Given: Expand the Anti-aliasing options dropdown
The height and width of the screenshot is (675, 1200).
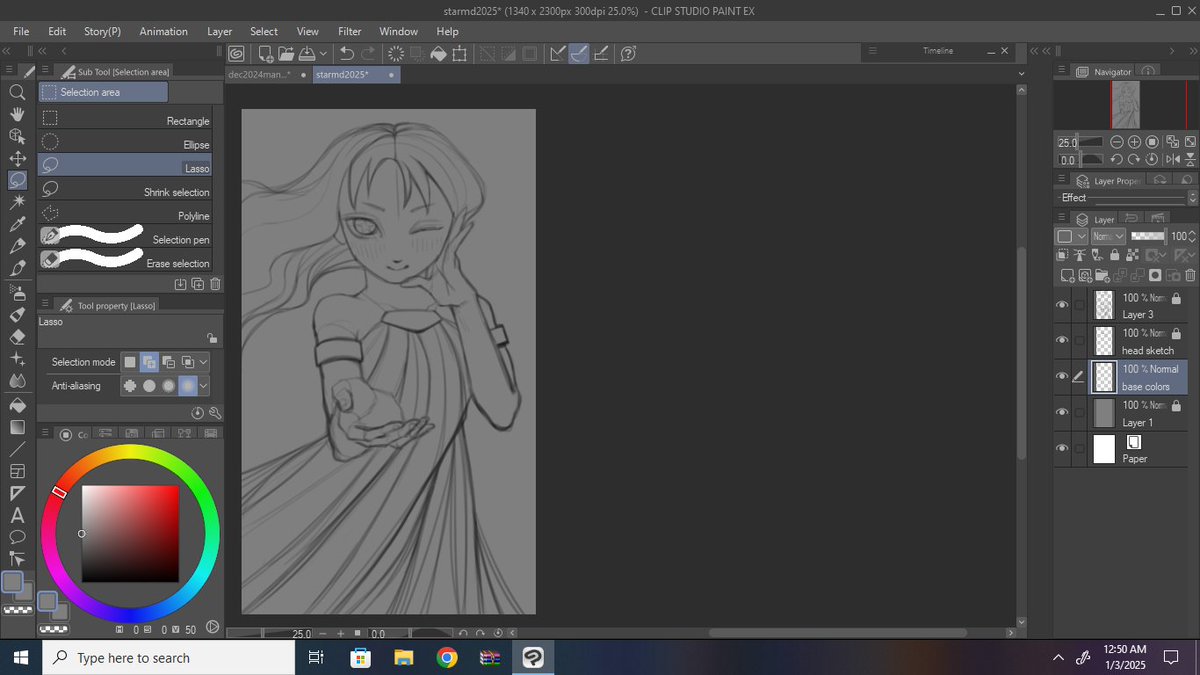Looking at the screenshot, I should click(204, 385).
